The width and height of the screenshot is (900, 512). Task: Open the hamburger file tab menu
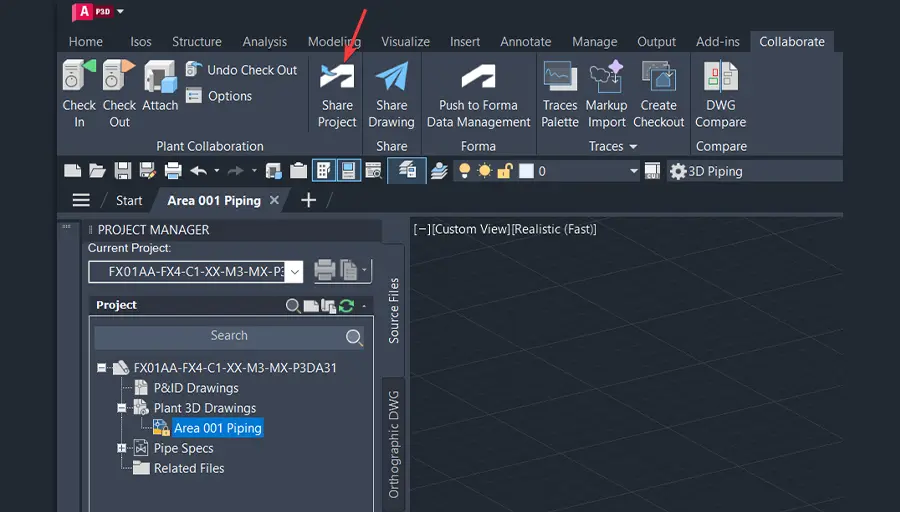point(81,200)
